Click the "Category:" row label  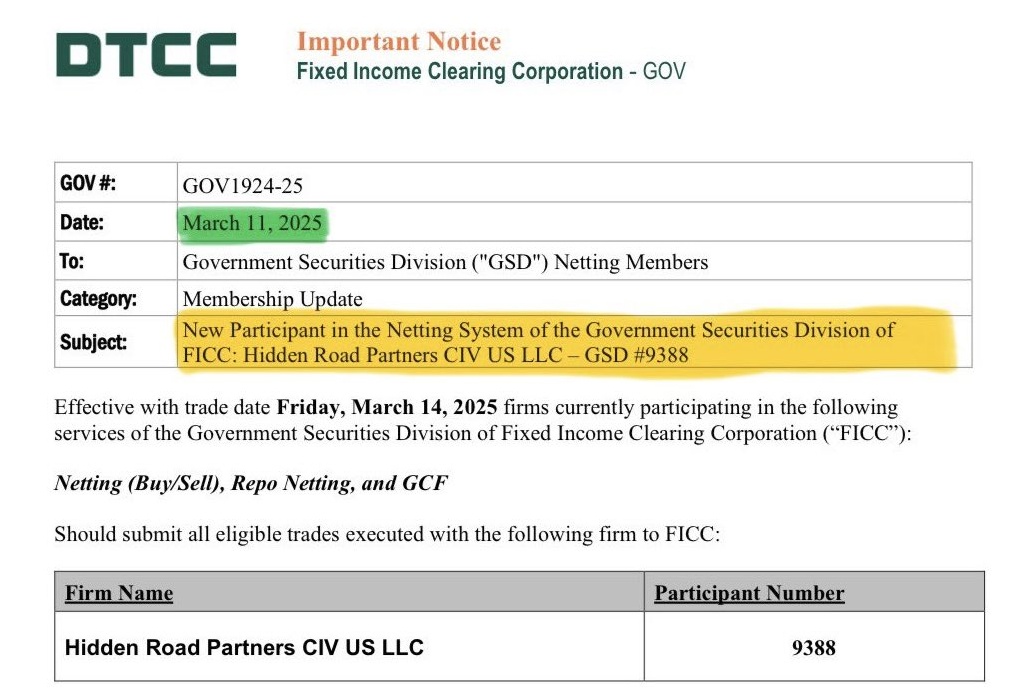coord(98,299)
